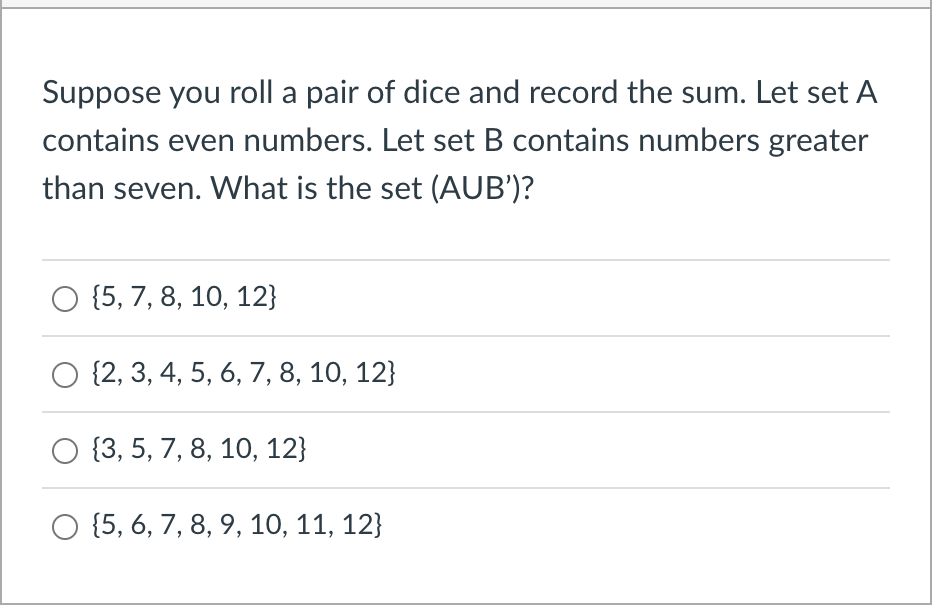Choose the shortest answer set option
This screenshot has width=936, height=612.
pyautogui.click(x=183, y=296)
